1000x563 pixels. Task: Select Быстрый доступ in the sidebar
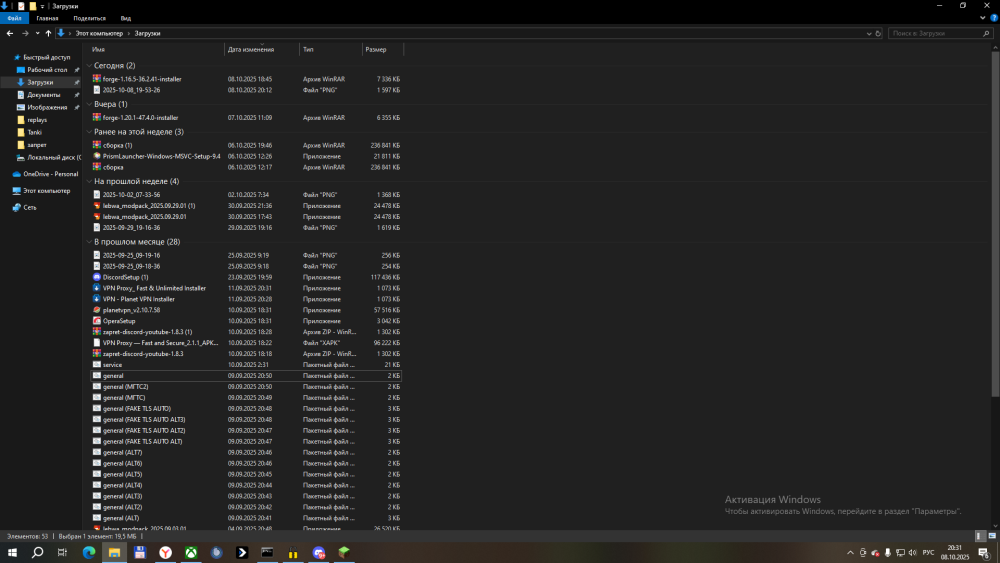coord(47,57)
